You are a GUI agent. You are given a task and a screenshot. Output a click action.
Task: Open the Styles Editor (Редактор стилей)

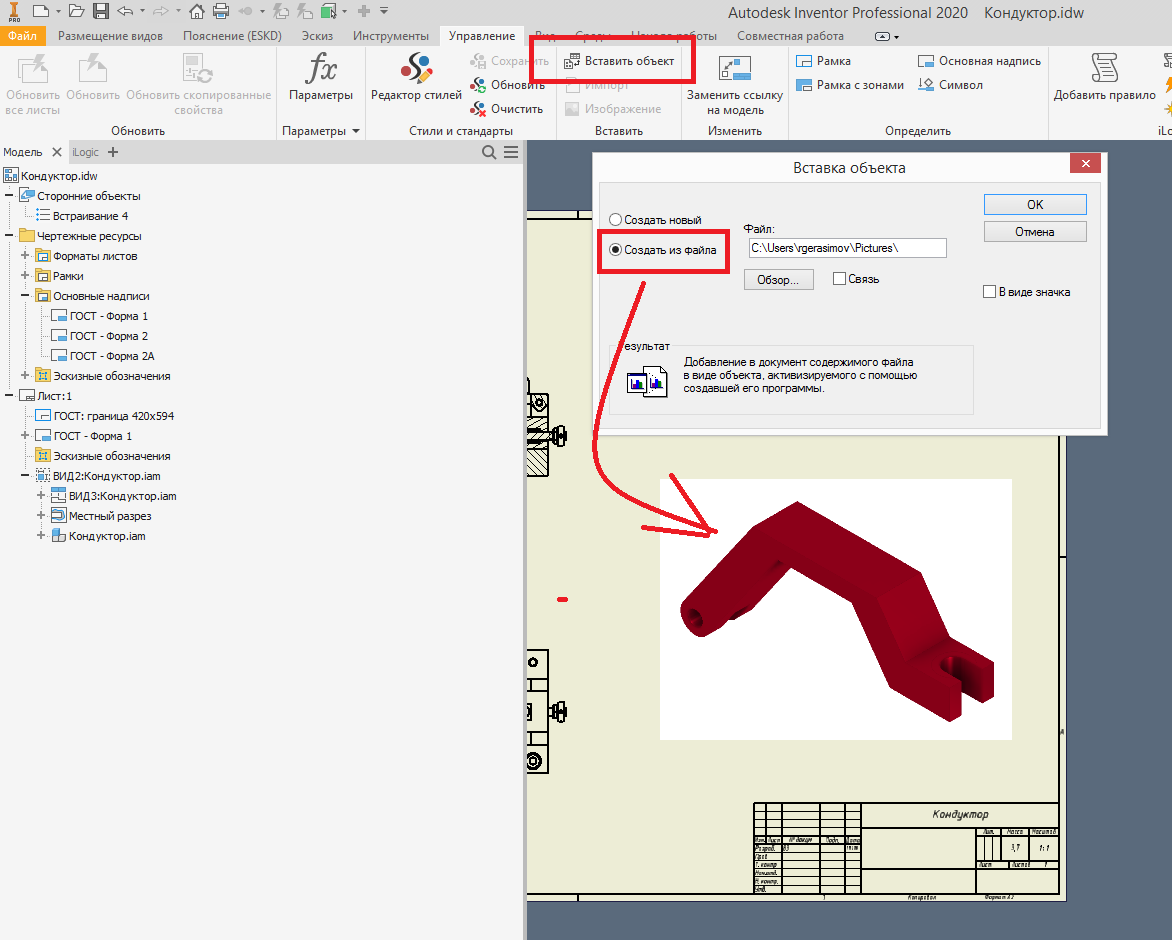416,77
